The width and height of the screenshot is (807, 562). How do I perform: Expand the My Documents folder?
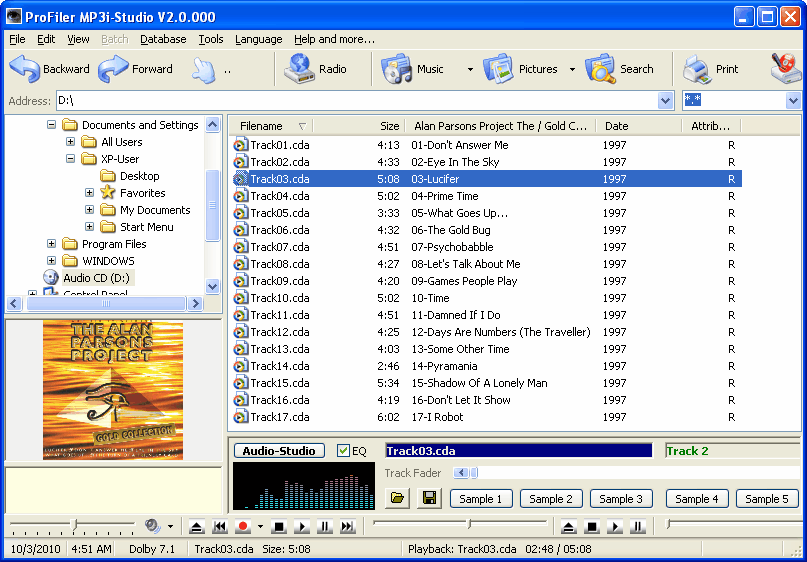point(90,209)
